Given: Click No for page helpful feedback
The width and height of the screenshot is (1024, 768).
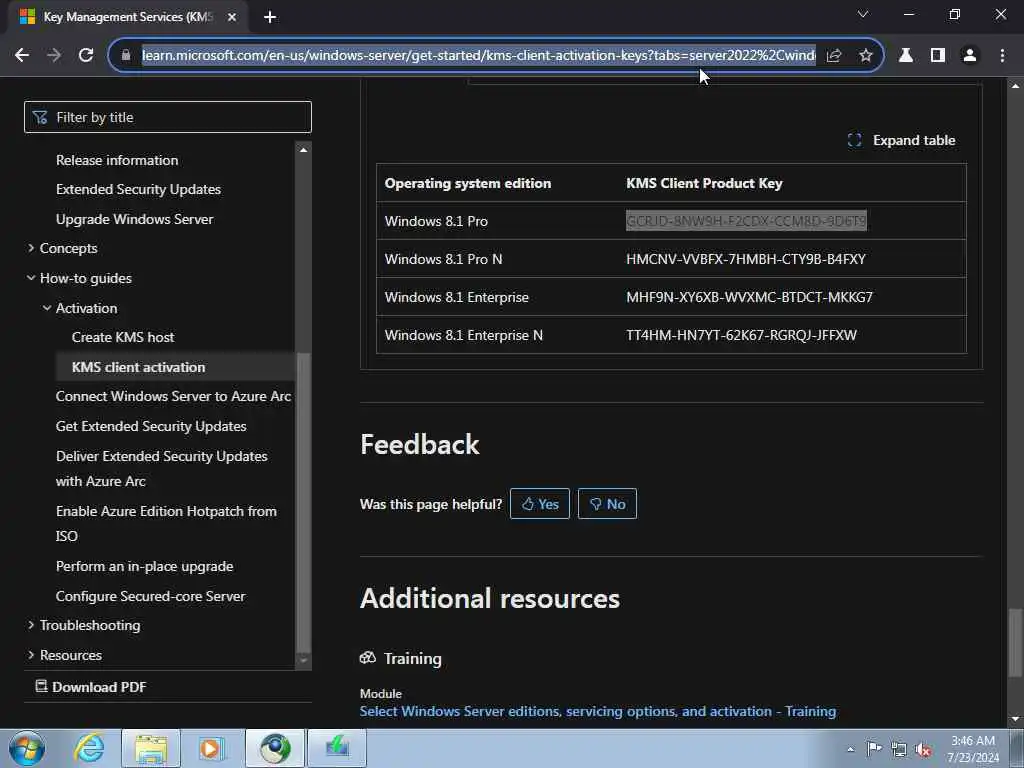Looking at the screenshot, I should coord(607,504).
